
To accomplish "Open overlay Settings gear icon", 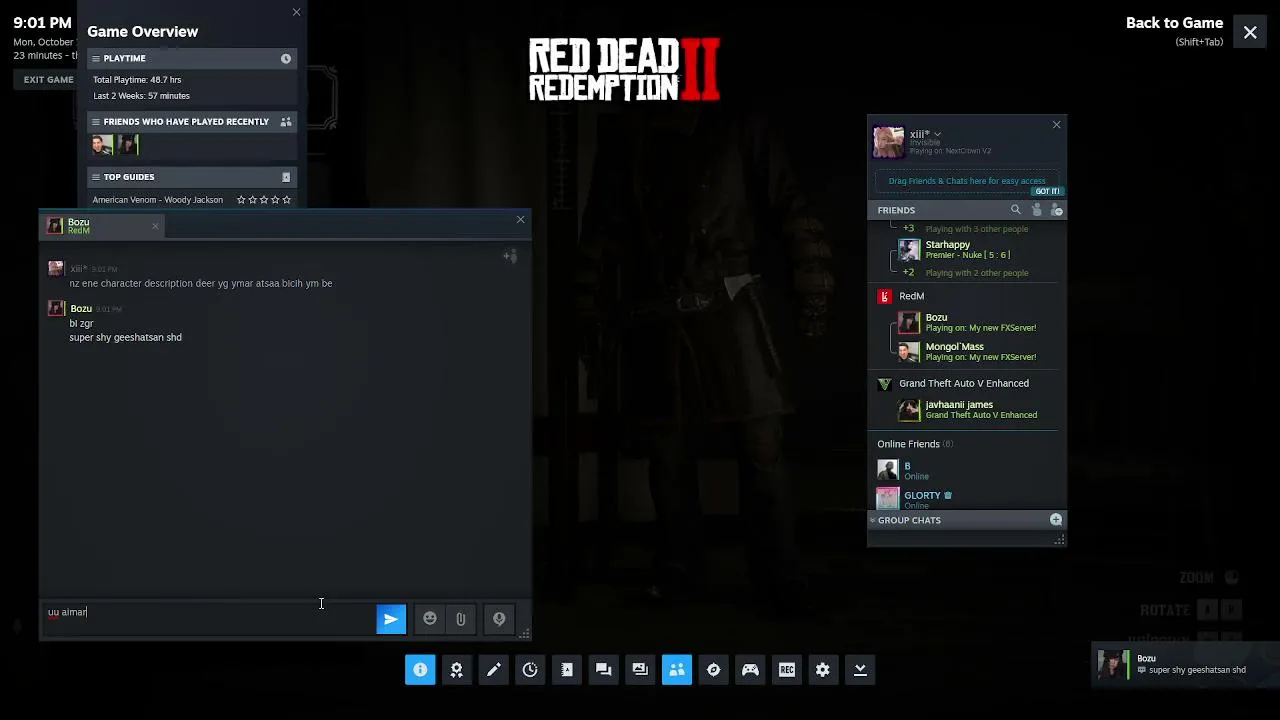I will tap(823, 670).
